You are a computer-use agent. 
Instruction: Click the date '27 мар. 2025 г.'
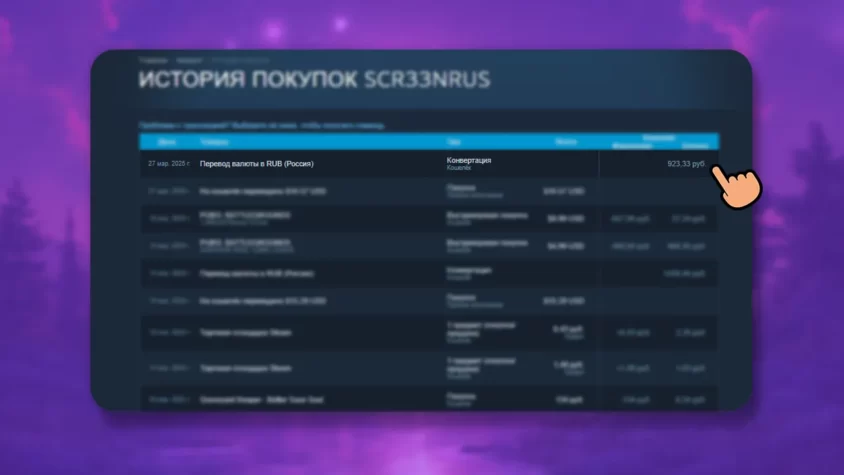point(168,164)
